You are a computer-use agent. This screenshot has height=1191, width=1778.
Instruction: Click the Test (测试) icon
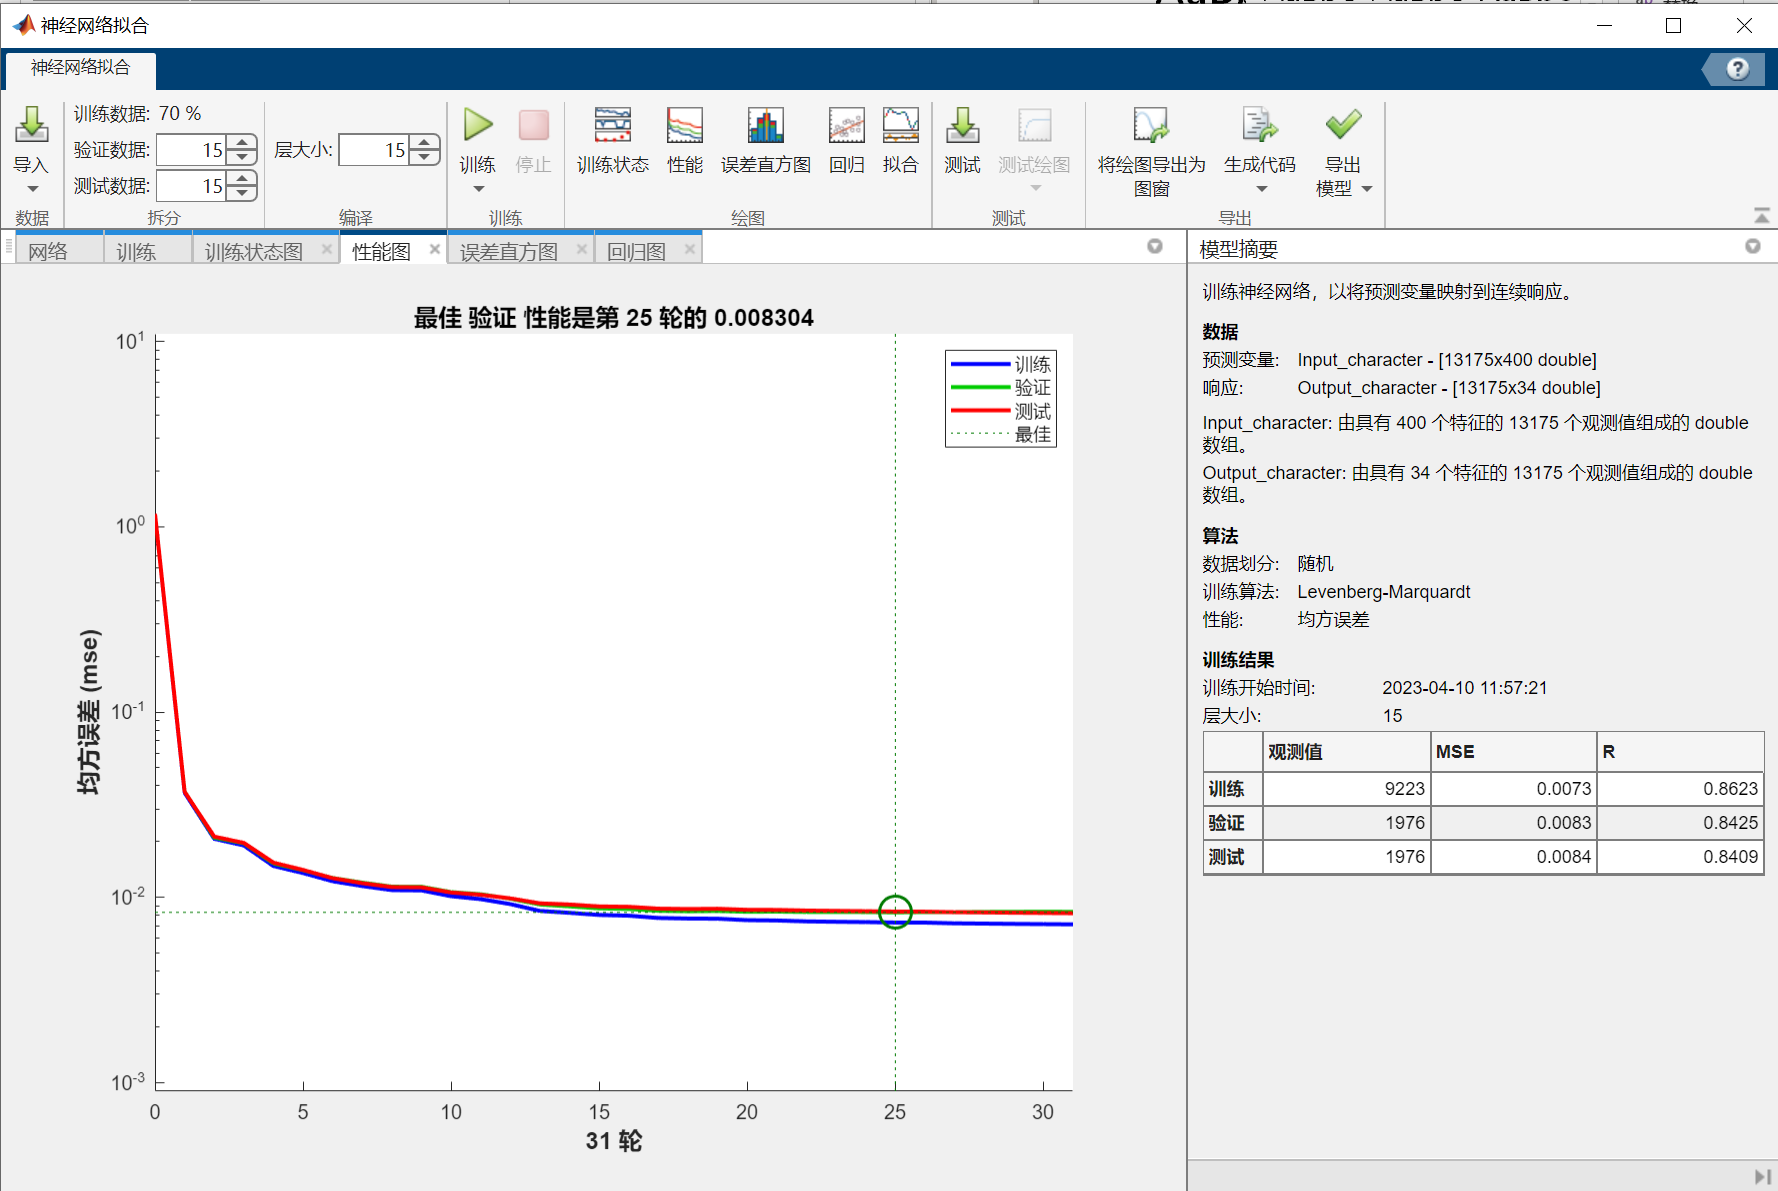(963, 125)
